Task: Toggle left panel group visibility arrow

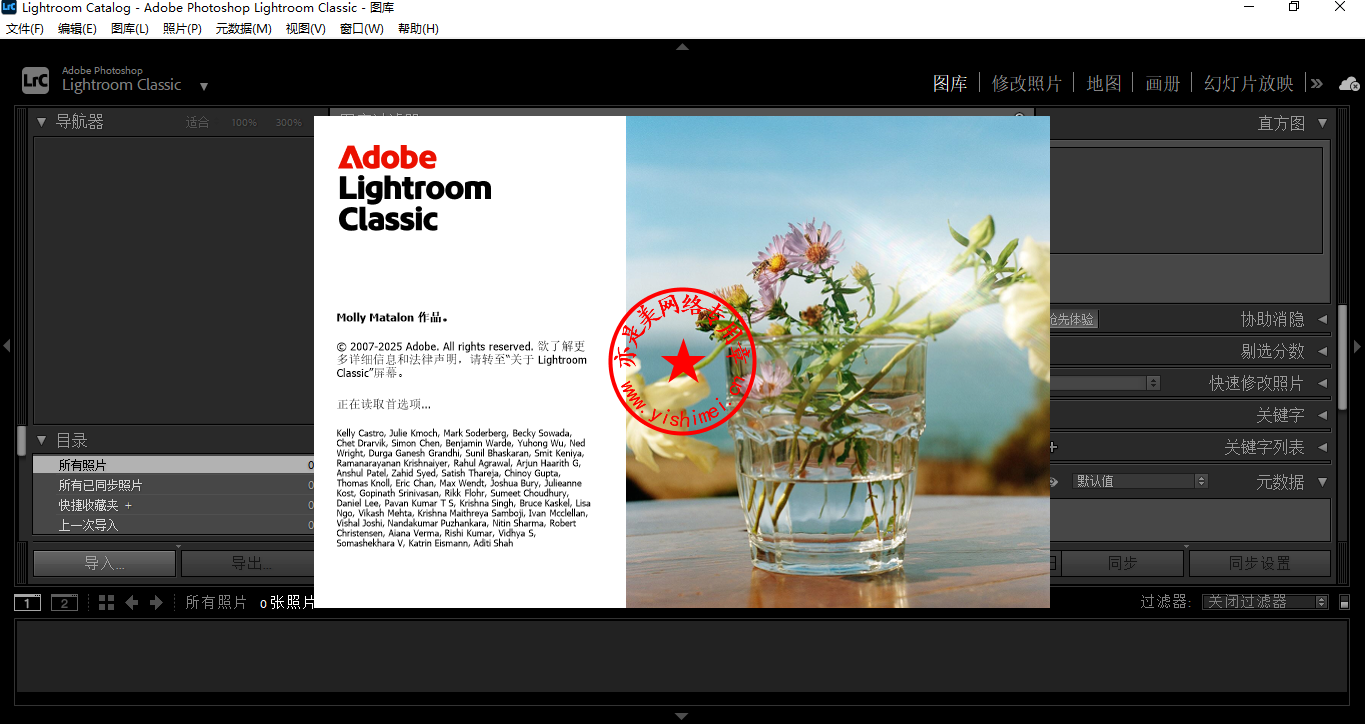Action: pos(7,346)
